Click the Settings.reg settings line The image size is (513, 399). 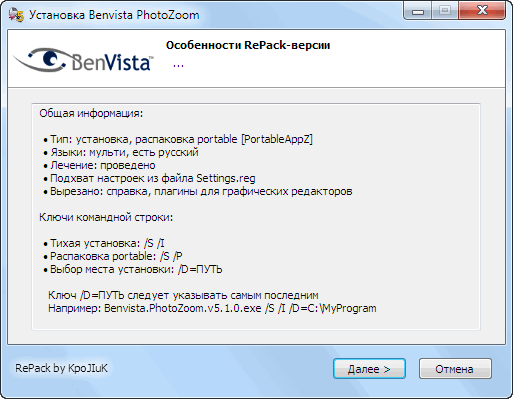coord(149,178)
